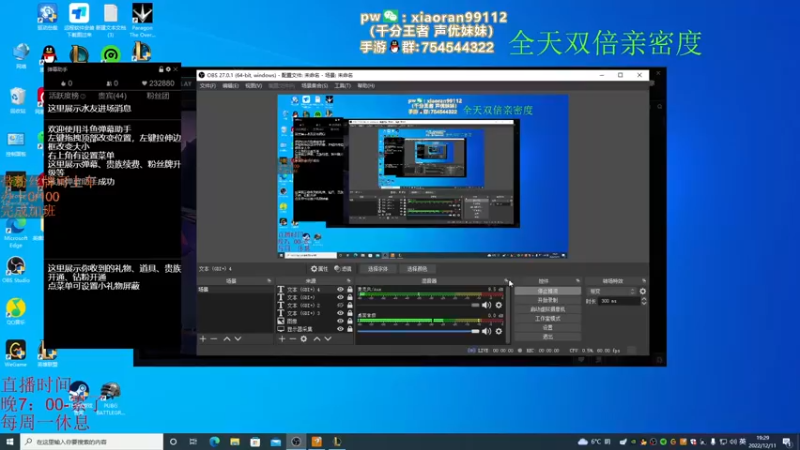Open Microsoft Edge desktop shortcut

(16, 232)
